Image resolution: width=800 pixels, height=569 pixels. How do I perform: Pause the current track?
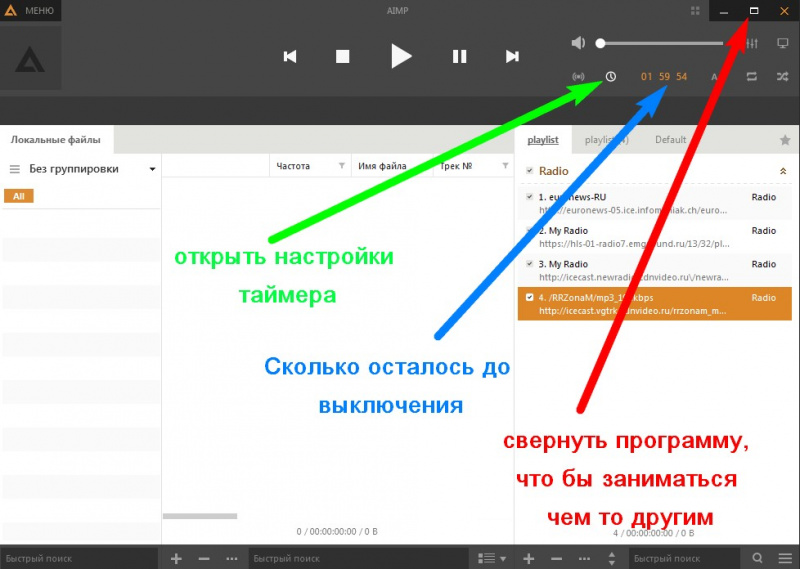(x=459, y=57)
